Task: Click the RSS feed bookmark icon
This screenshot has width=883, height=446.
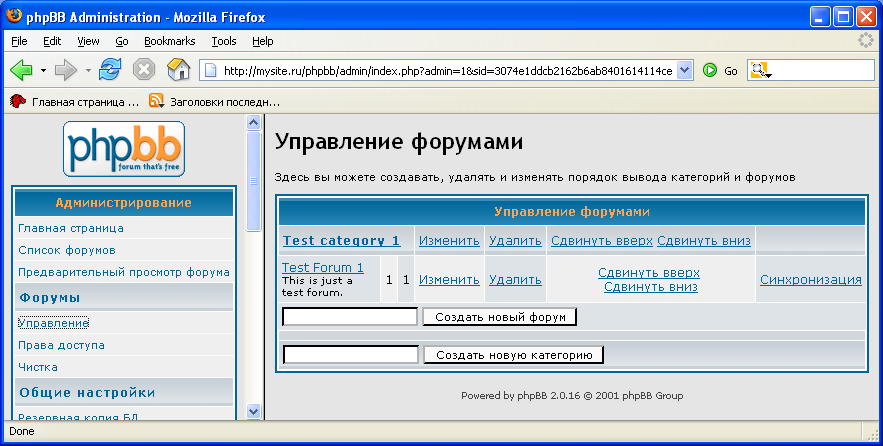Action: pyautogui.click(x=157, y=101)
